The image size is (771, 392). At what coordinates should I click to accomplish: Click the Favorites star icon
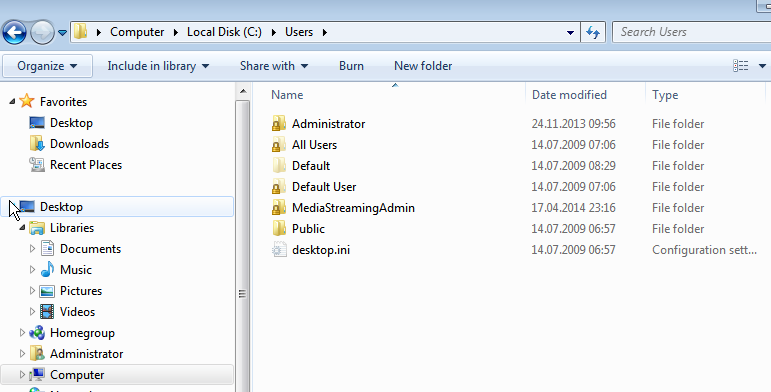27,101
